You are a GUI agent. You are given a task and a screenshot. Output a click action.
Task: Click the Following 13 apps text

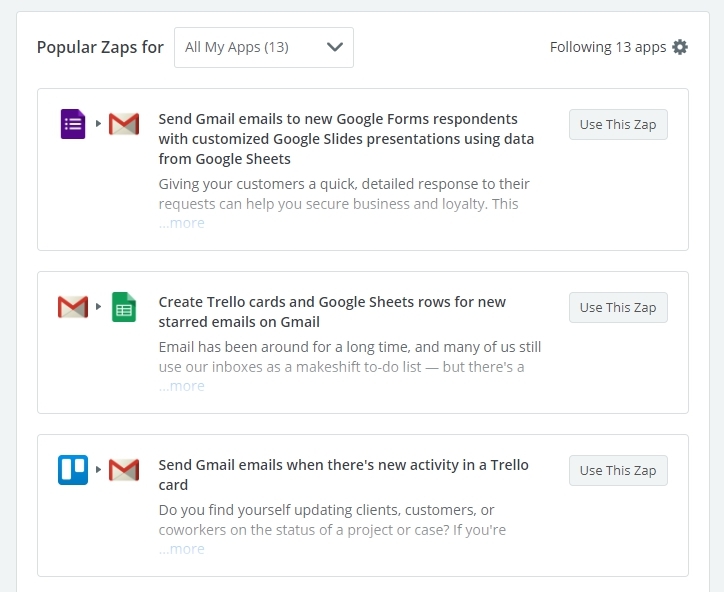[607, 47]
